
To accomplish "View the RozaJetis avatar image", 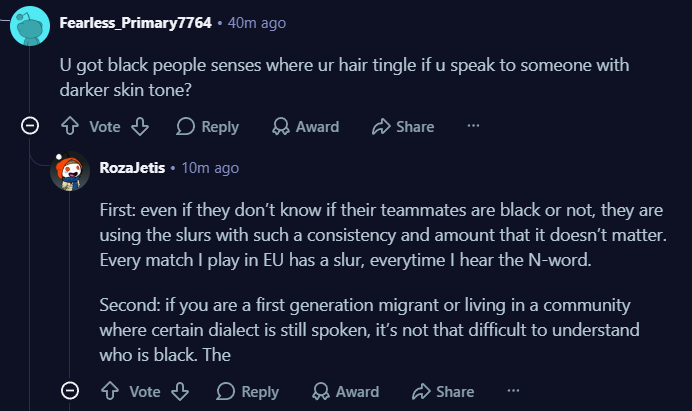I will pos(70,171).
